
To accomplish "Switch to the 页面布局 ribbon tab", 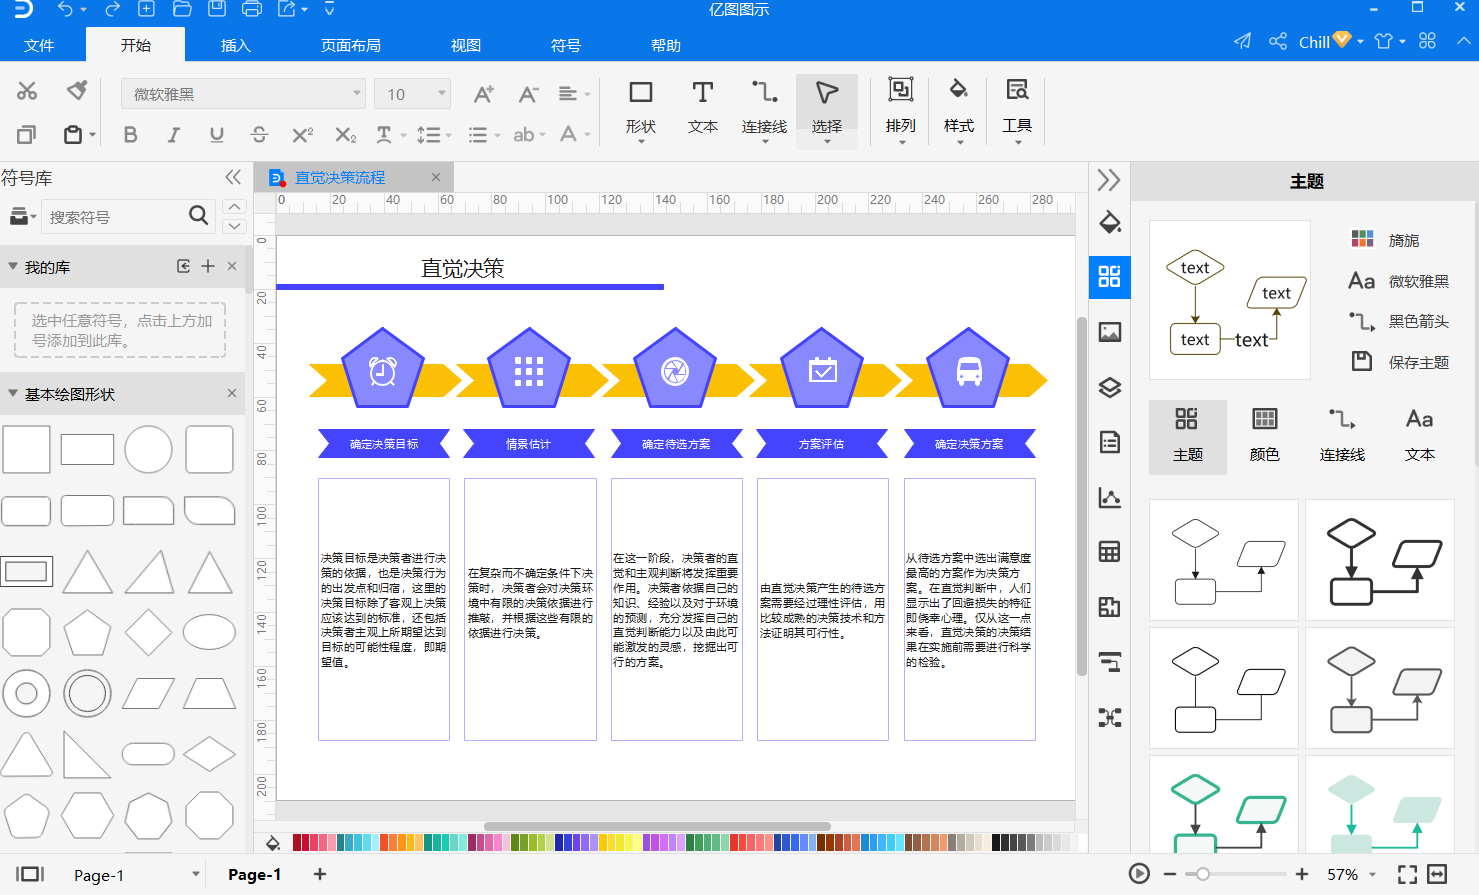I will coord(350,45).
